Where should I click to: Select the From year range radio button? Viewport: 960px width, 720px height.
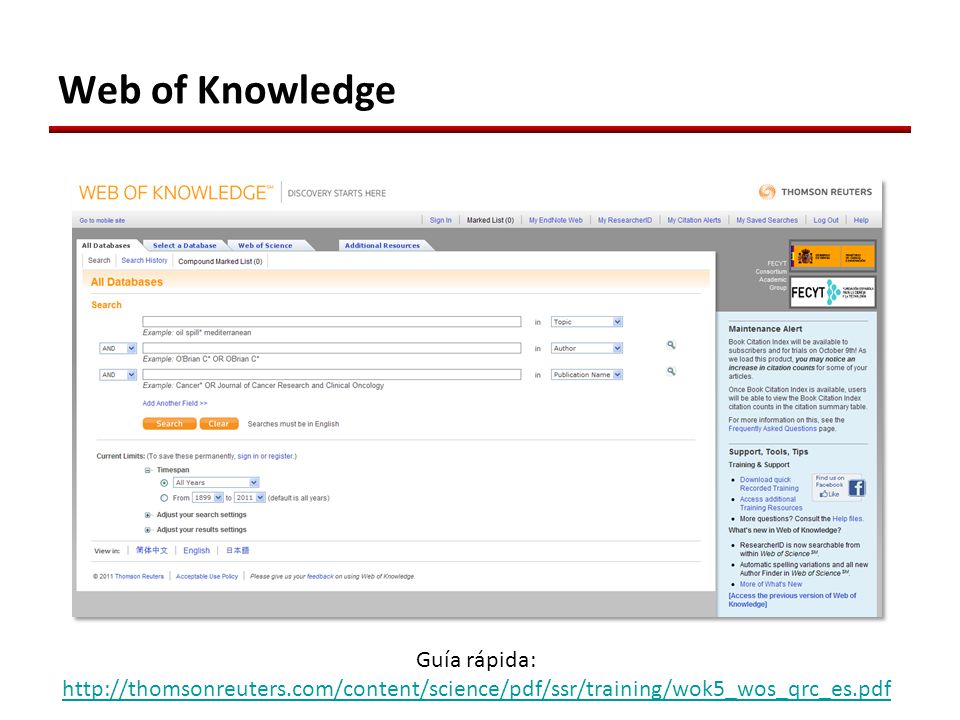coord(164,498)
